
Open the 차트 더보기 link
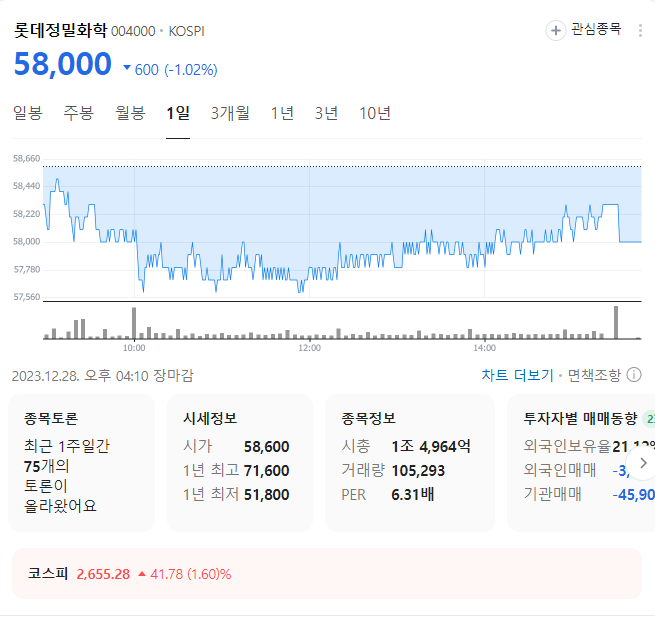point(517,375)
